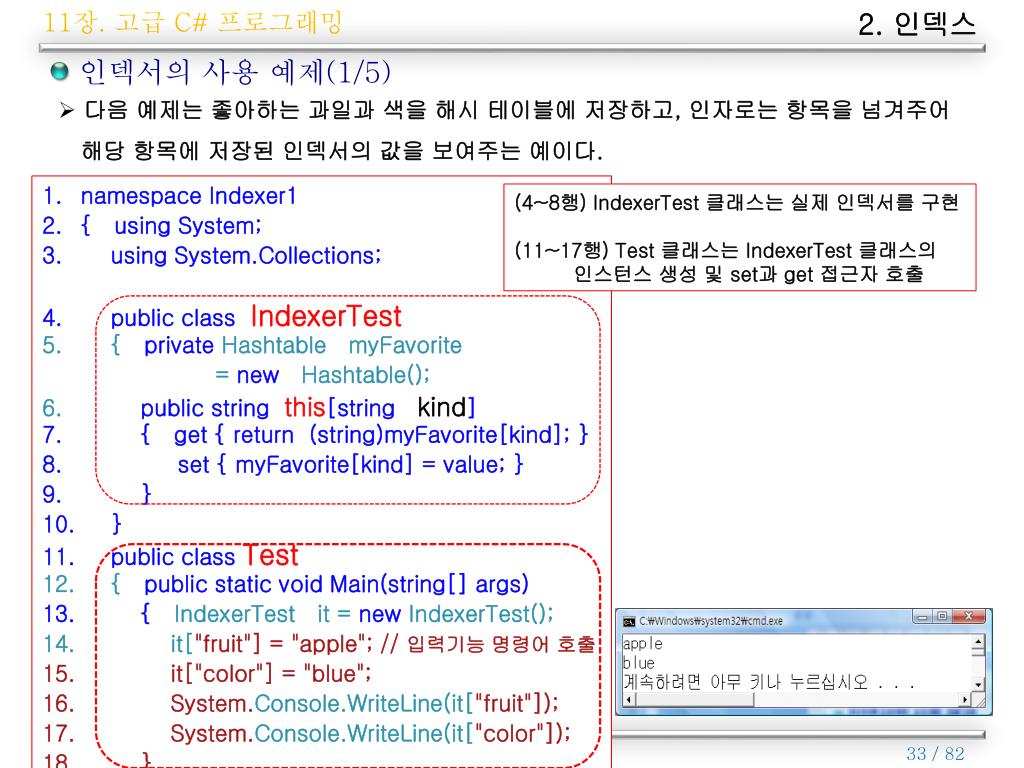The width and height of the screenshot is (1024, 768).
Task: Click 'System.Console.WriteLine(it["fruit"]);' line
Action: pos(364,703)
